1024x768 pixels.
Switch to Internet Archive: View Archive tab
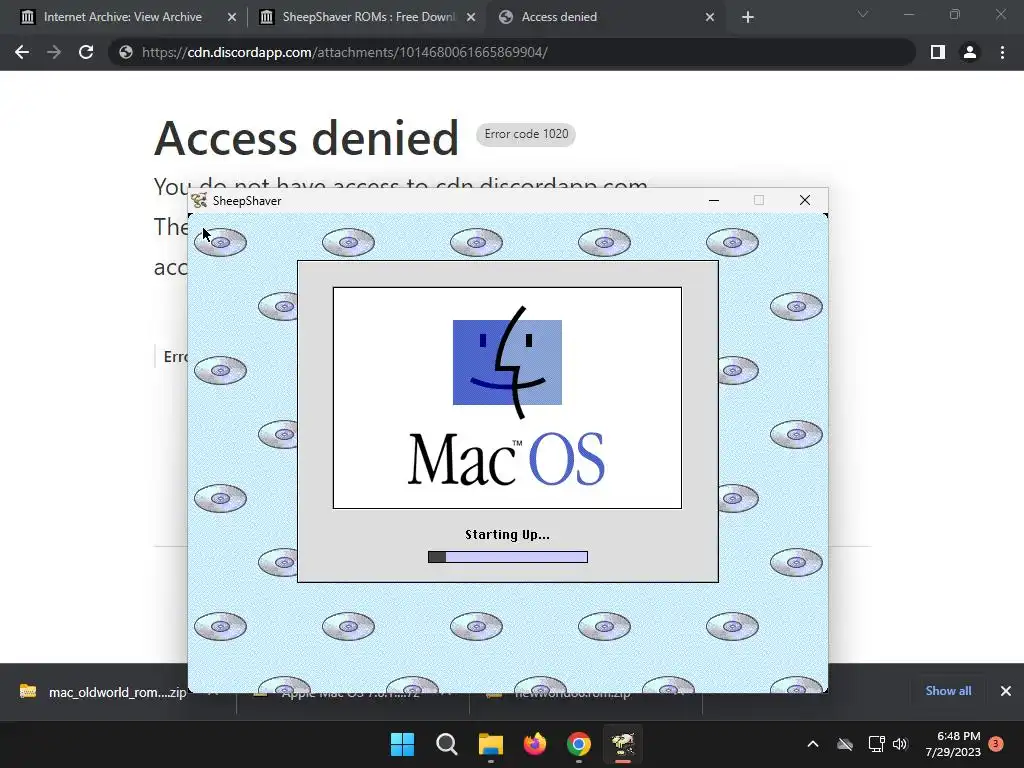[x=123, y=17]
